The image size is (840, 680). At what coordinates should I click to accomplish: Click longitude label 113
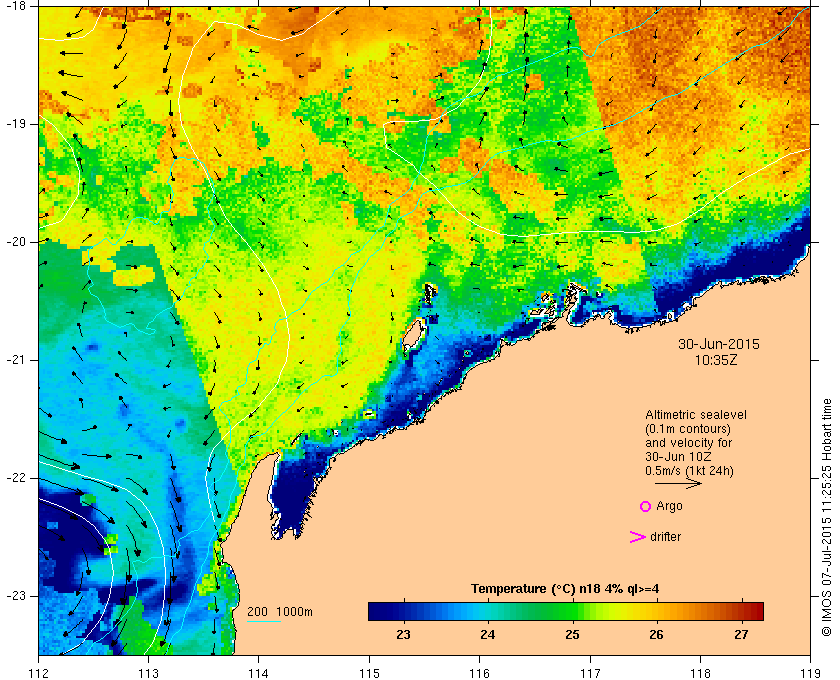(148, 672)
